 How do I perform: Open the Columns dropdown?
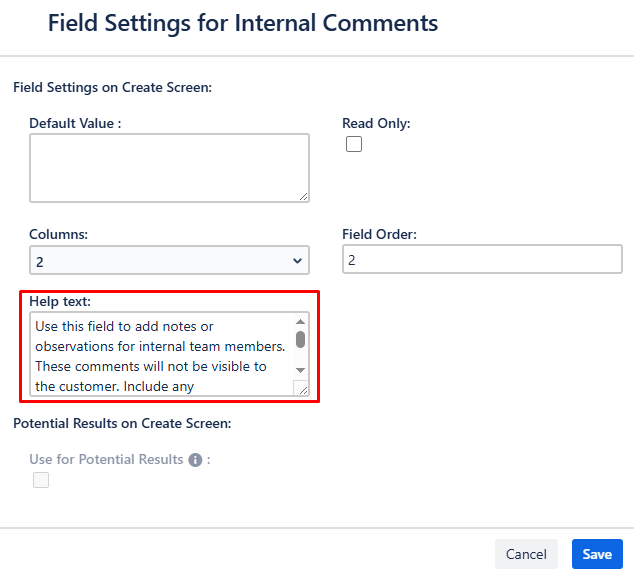point(169,260)
